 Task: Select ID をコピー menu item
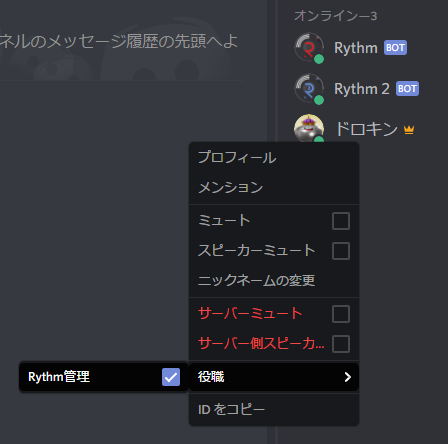[274, 409]
